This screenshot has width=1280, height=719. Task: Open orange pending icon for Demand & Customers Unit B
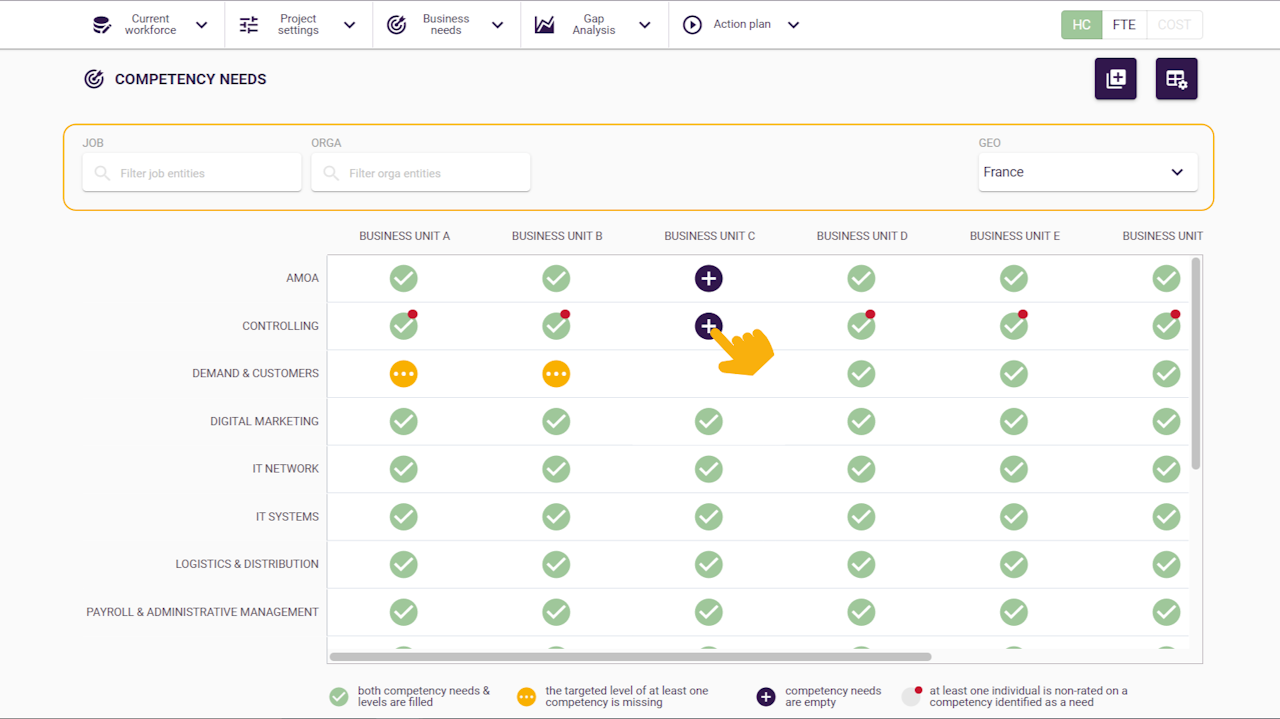click(556, 374)
